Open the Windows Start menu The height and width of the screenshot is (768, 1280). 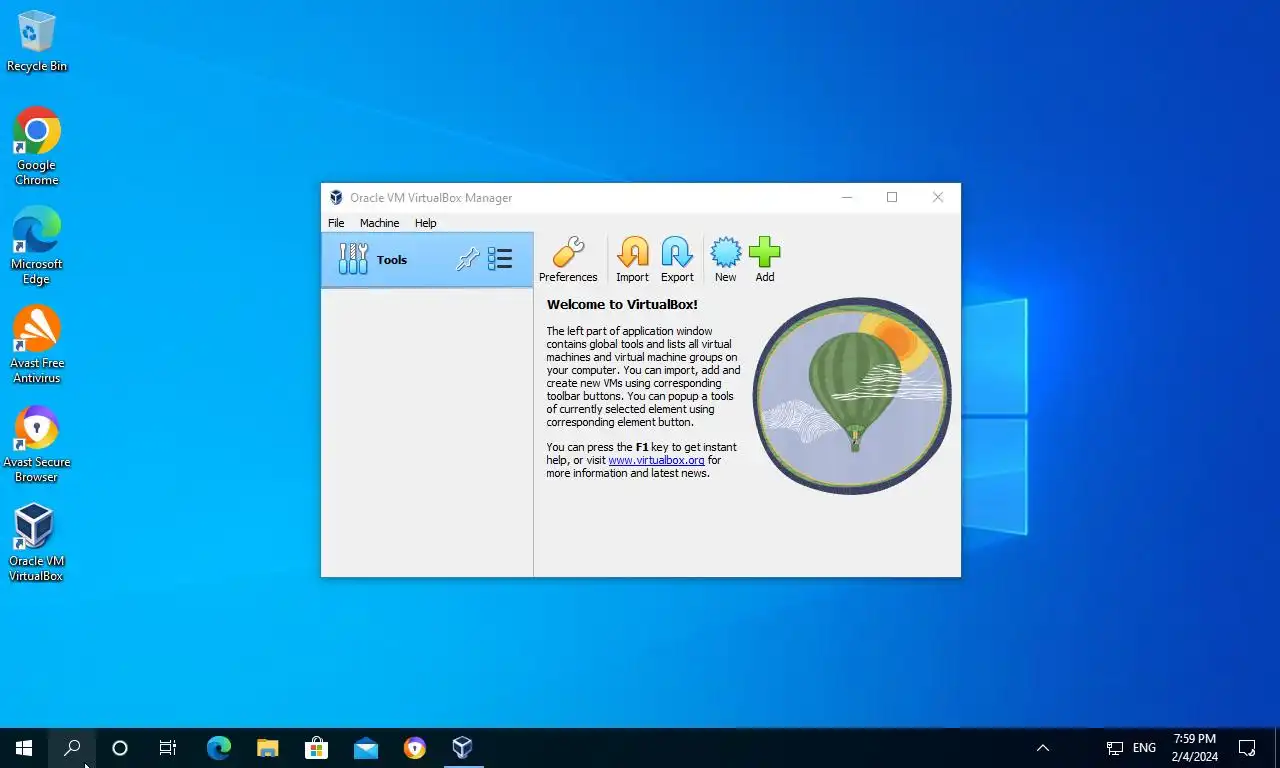24,748
